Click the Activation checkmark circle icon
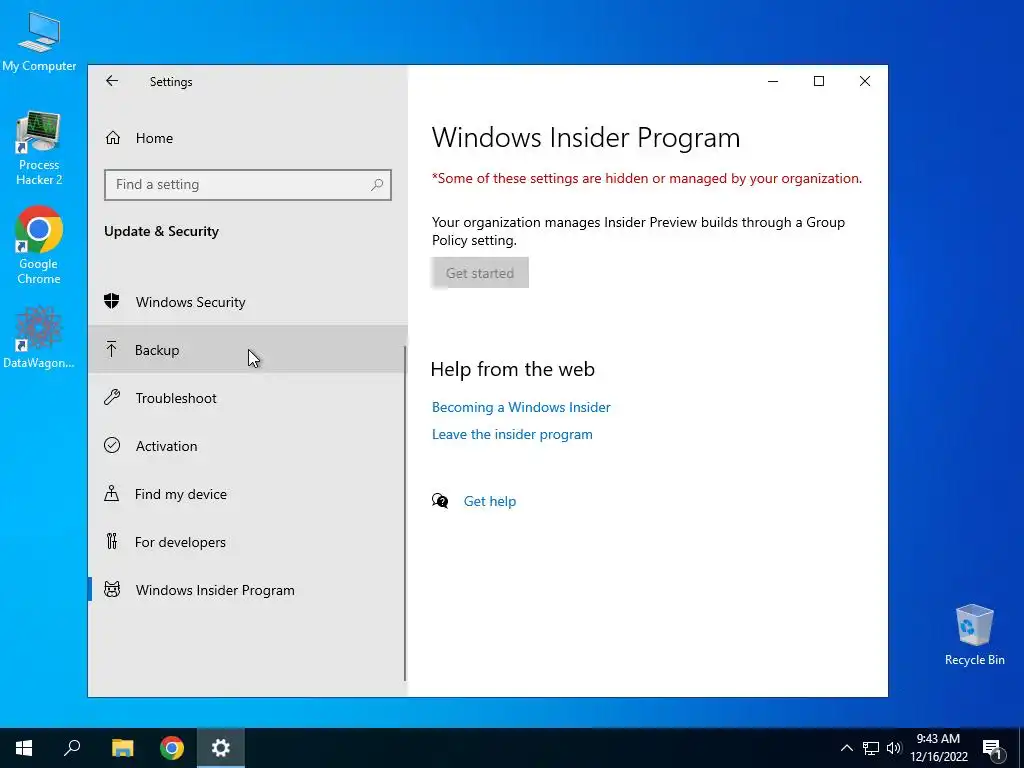Image resolution: width=1024 pixels, height=768 pixels. tap(112, 445)
